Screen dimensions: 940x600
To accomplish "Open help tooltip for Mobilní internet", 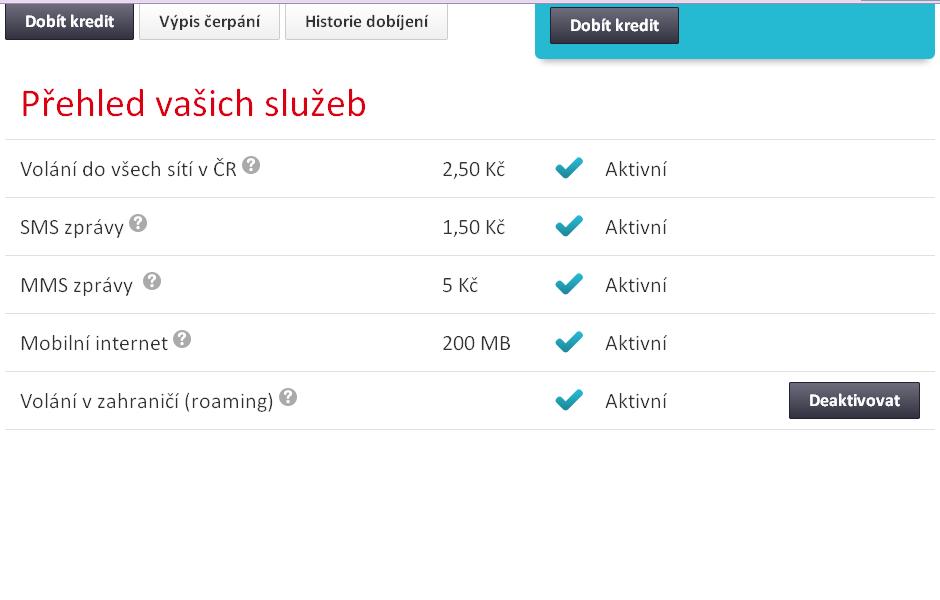I will [182, 339].
